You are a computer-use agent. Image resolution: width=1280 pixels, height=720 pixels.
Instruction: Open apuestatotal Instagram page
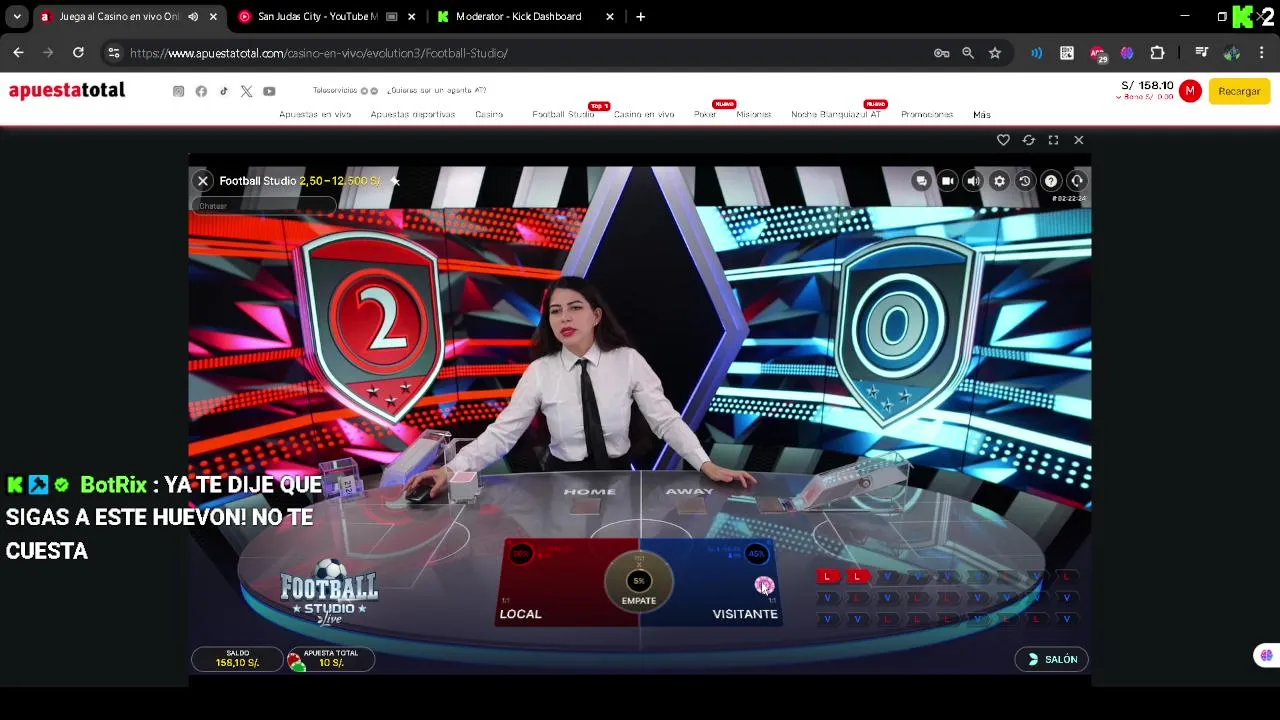pyautogui.click(x=178, y=91)
